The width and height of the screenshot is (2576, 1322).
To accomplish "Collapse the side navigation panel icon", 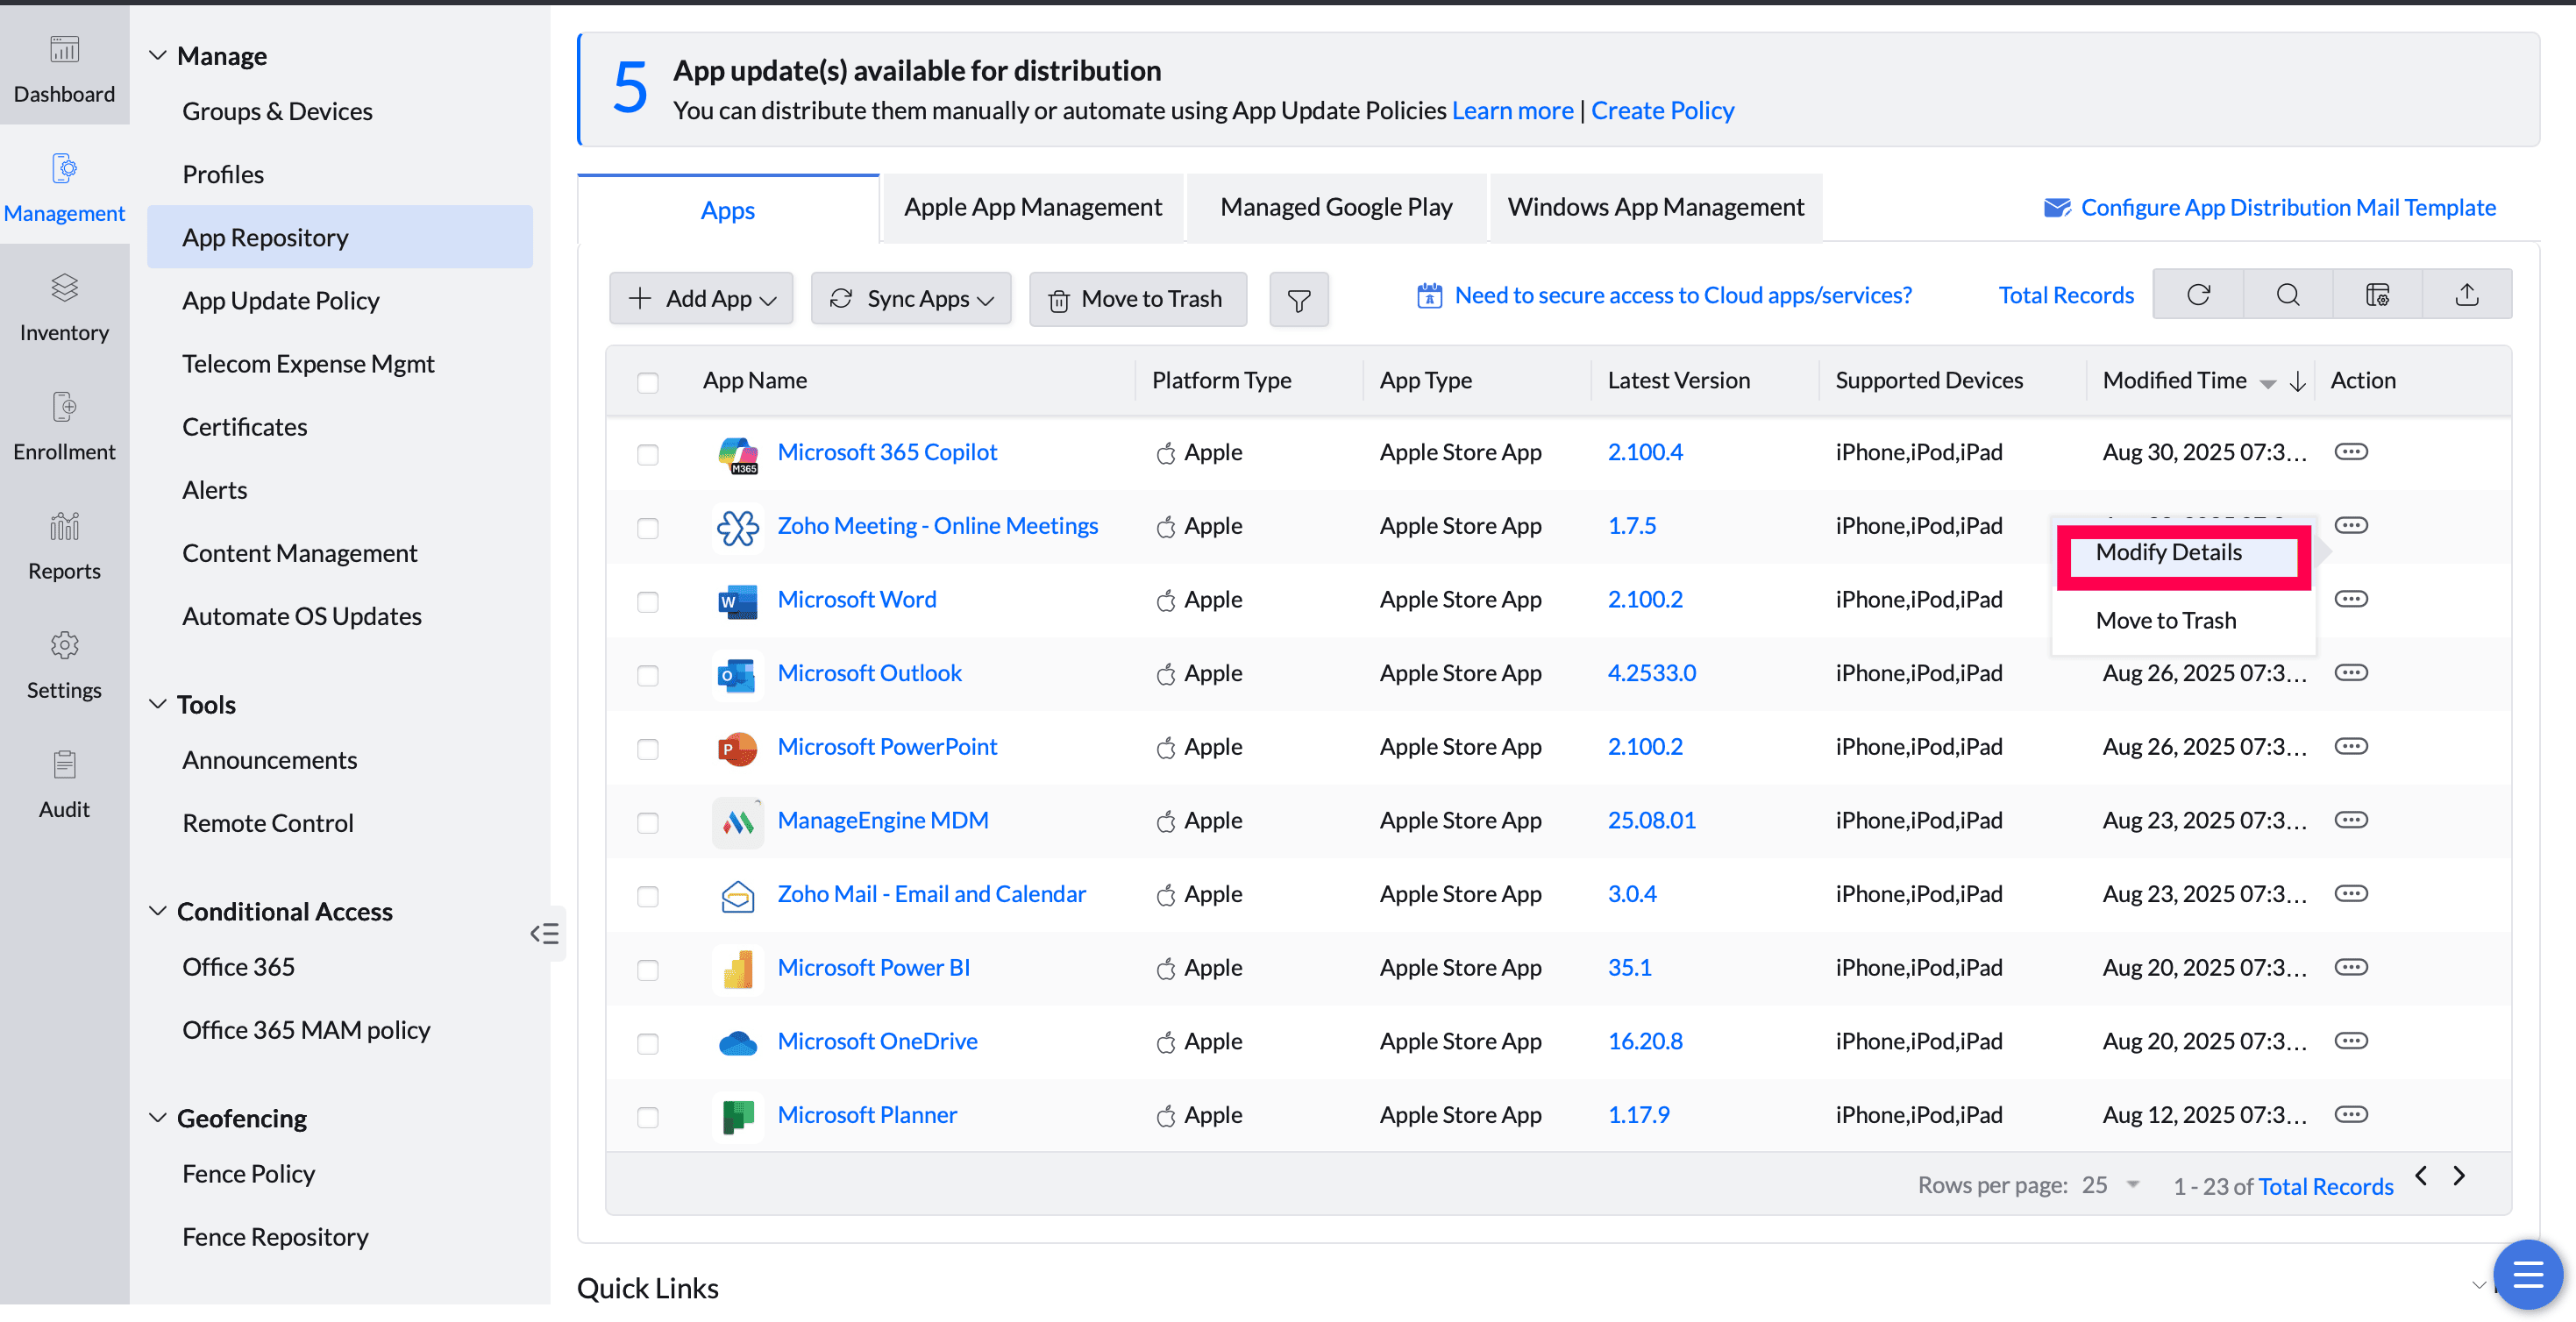I will click(545, 934).
